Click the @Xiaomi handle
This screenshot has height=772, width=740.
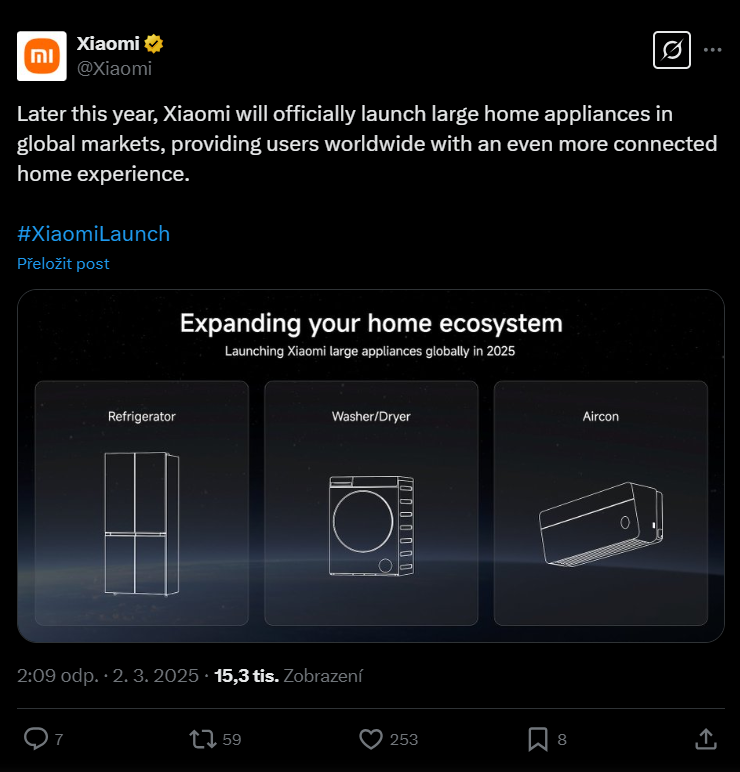pos(114,68)
